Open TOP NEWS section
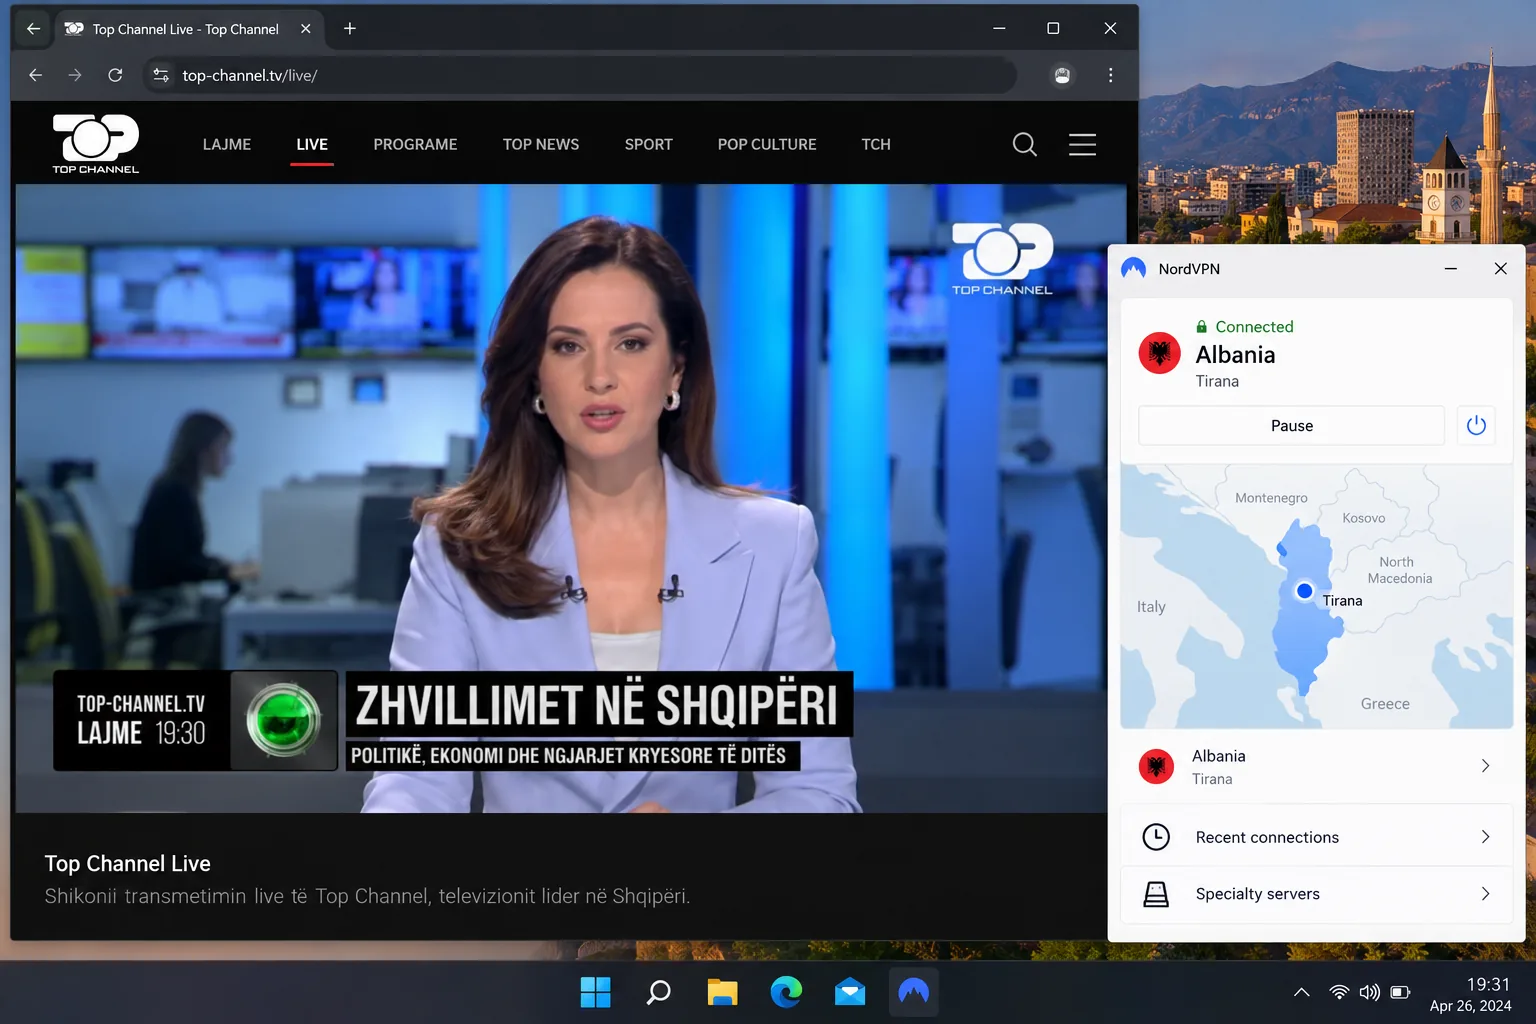The width and height of the screenshot is (1536, 1024). (541, 144)
